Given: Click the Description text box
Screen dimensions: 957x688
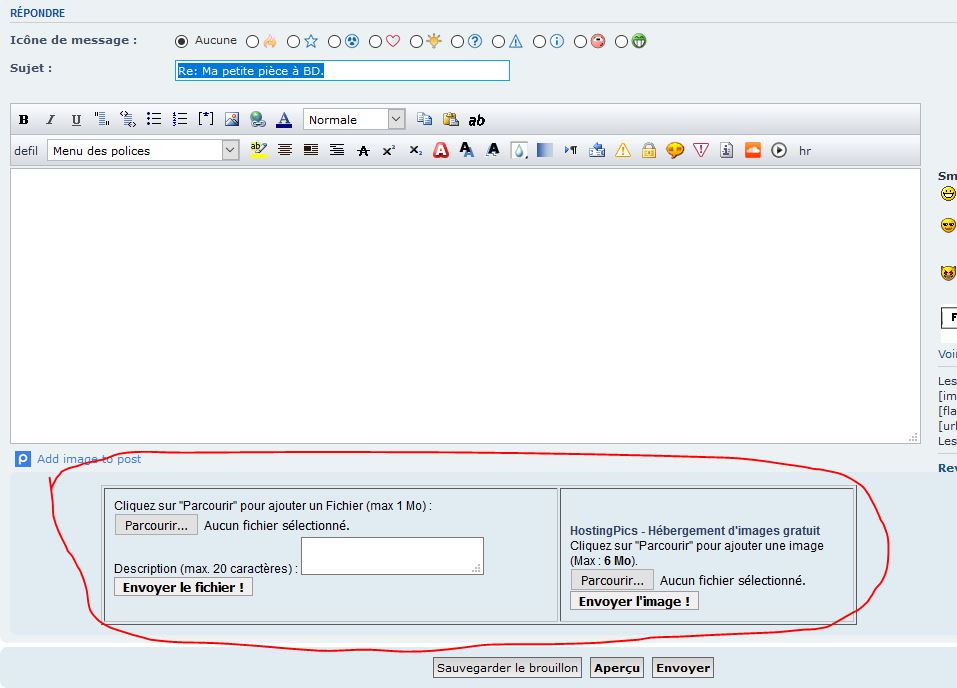Looking at the screenshot, I should pos(392,556).
